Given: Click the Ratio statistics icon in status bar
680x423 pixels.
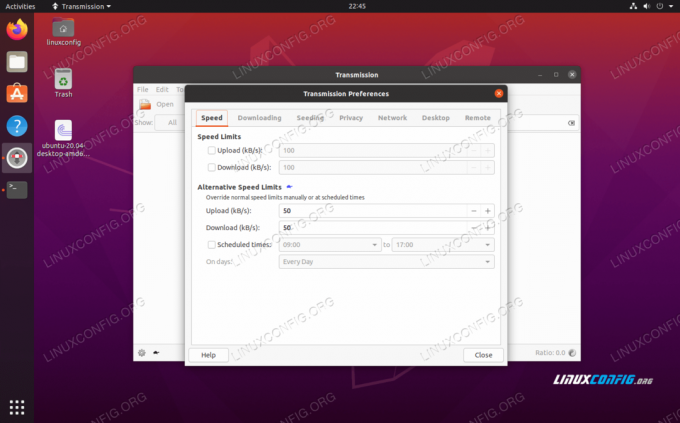Looking at the screenshot, I should point(572,353).
